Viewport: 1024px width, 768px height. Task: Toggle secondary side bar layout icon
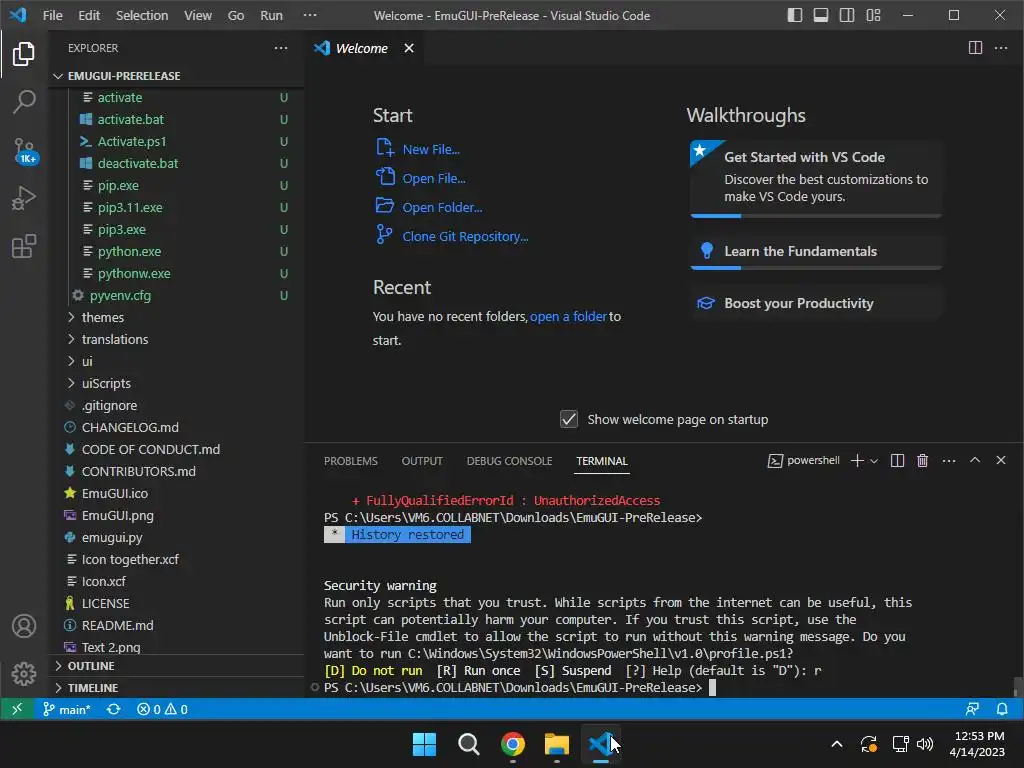click(x=847, y=15)
